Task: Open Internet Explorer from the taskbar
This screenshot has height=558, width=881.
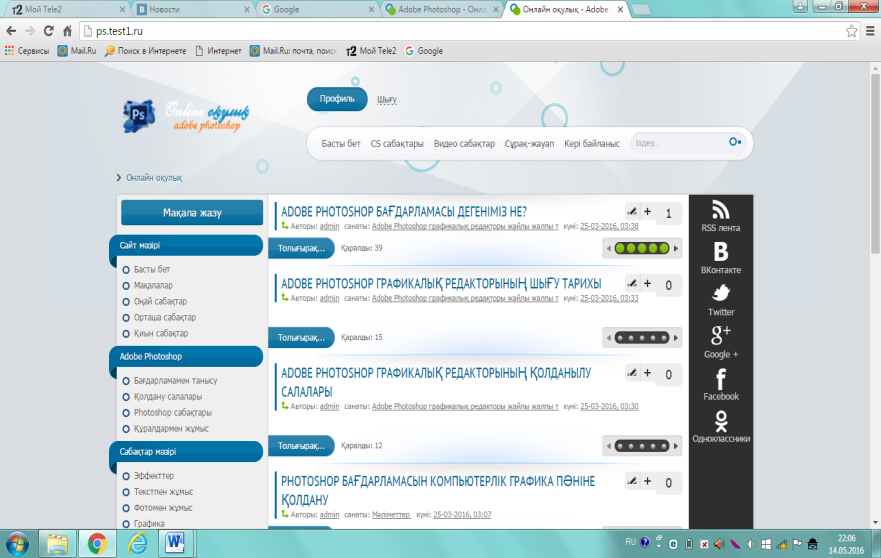Action: click(x=137, y=544)
